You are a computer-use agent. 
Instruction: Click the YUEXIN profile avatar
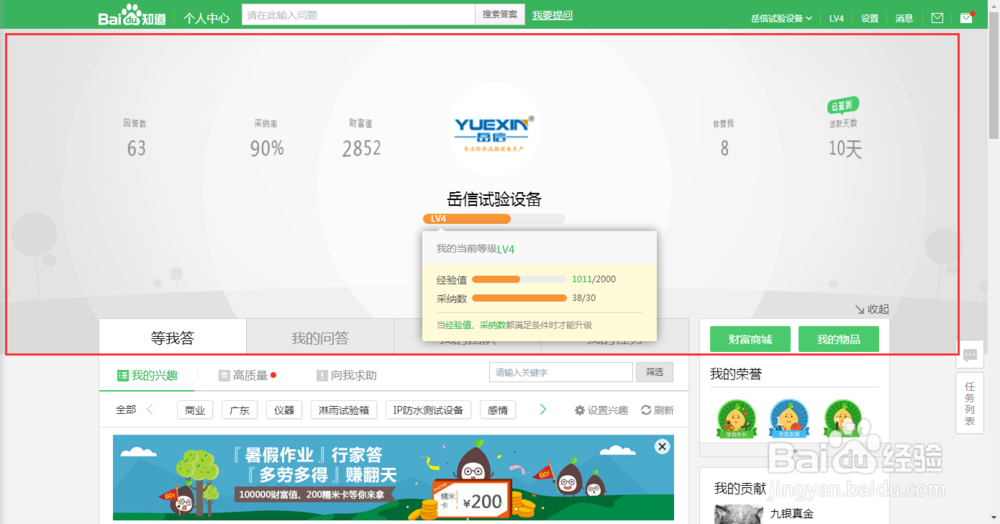click(x=494, y=129)
